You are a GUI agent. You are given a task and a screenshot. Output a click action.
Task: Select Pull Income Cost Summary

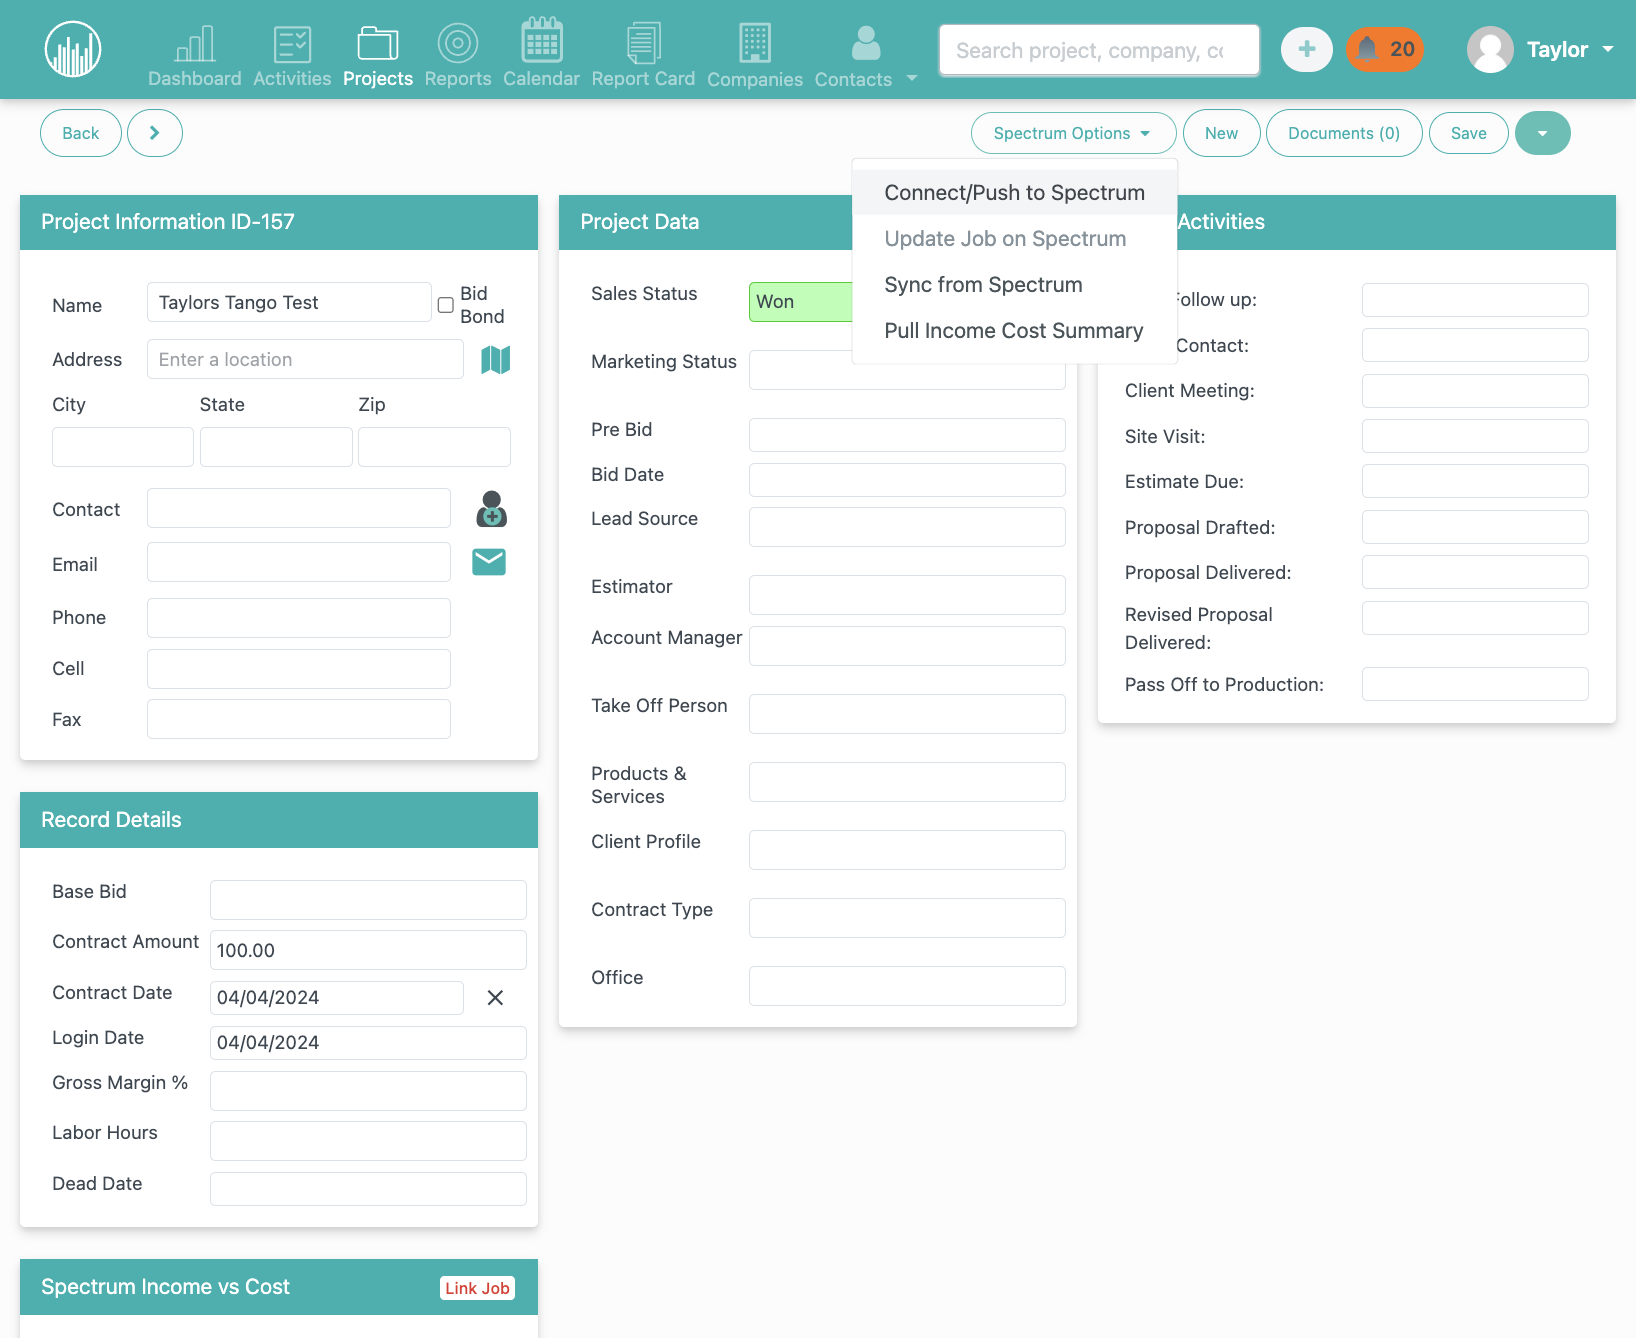[1014, 330]
